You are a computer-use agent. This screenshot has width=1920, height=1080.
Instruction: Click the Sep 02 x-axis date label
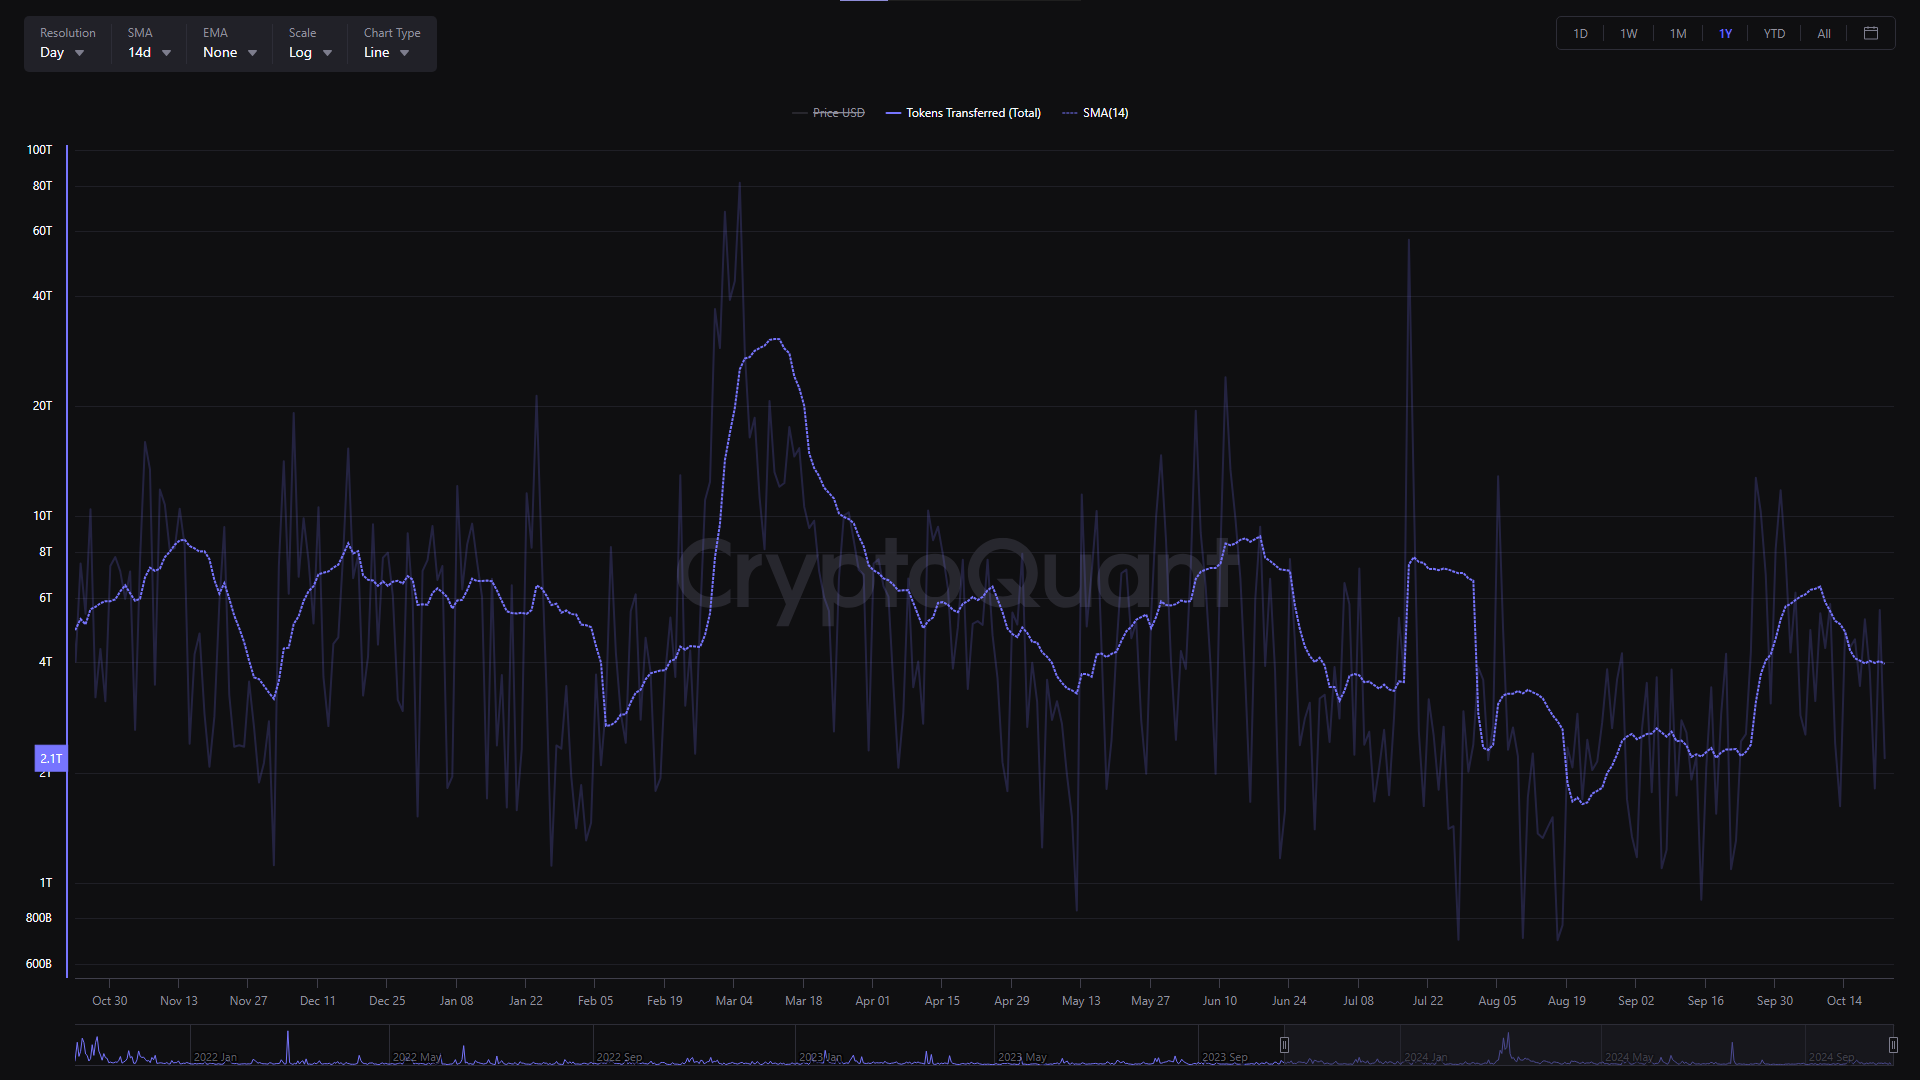(1636, 1001)
